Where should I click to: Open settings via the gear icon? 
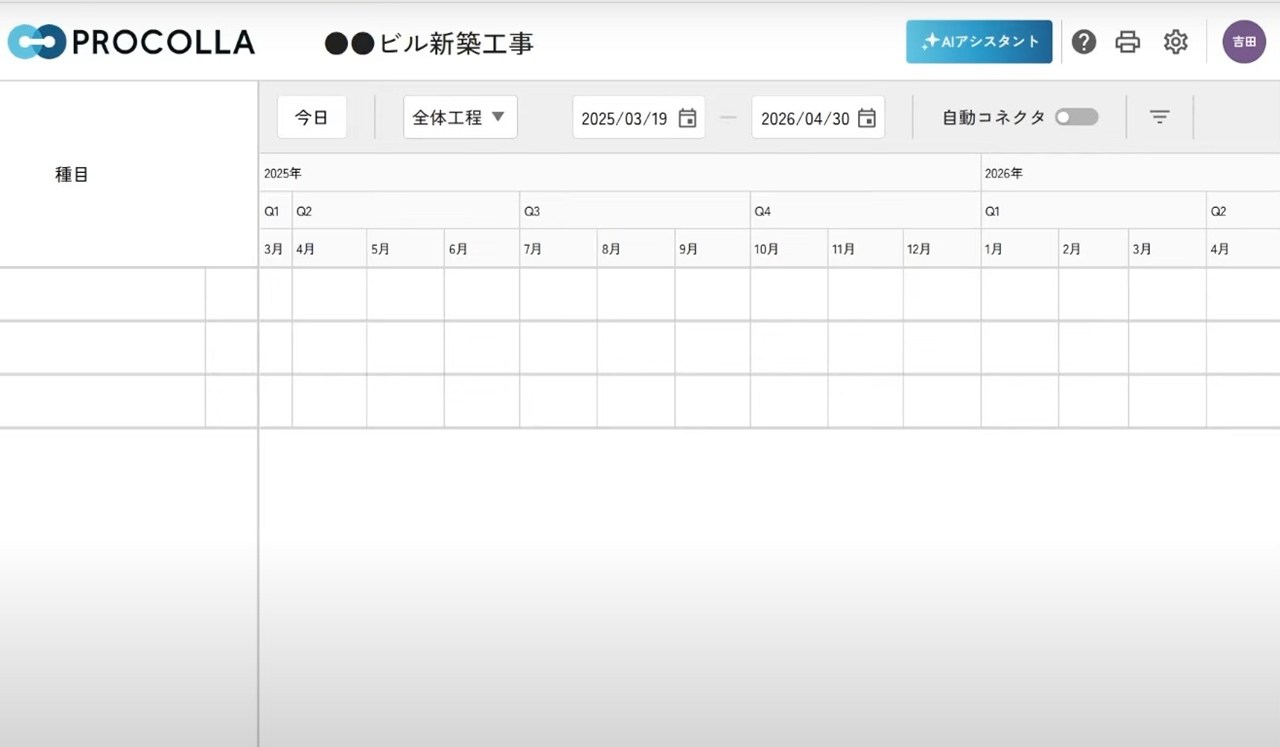[1175, 42]
